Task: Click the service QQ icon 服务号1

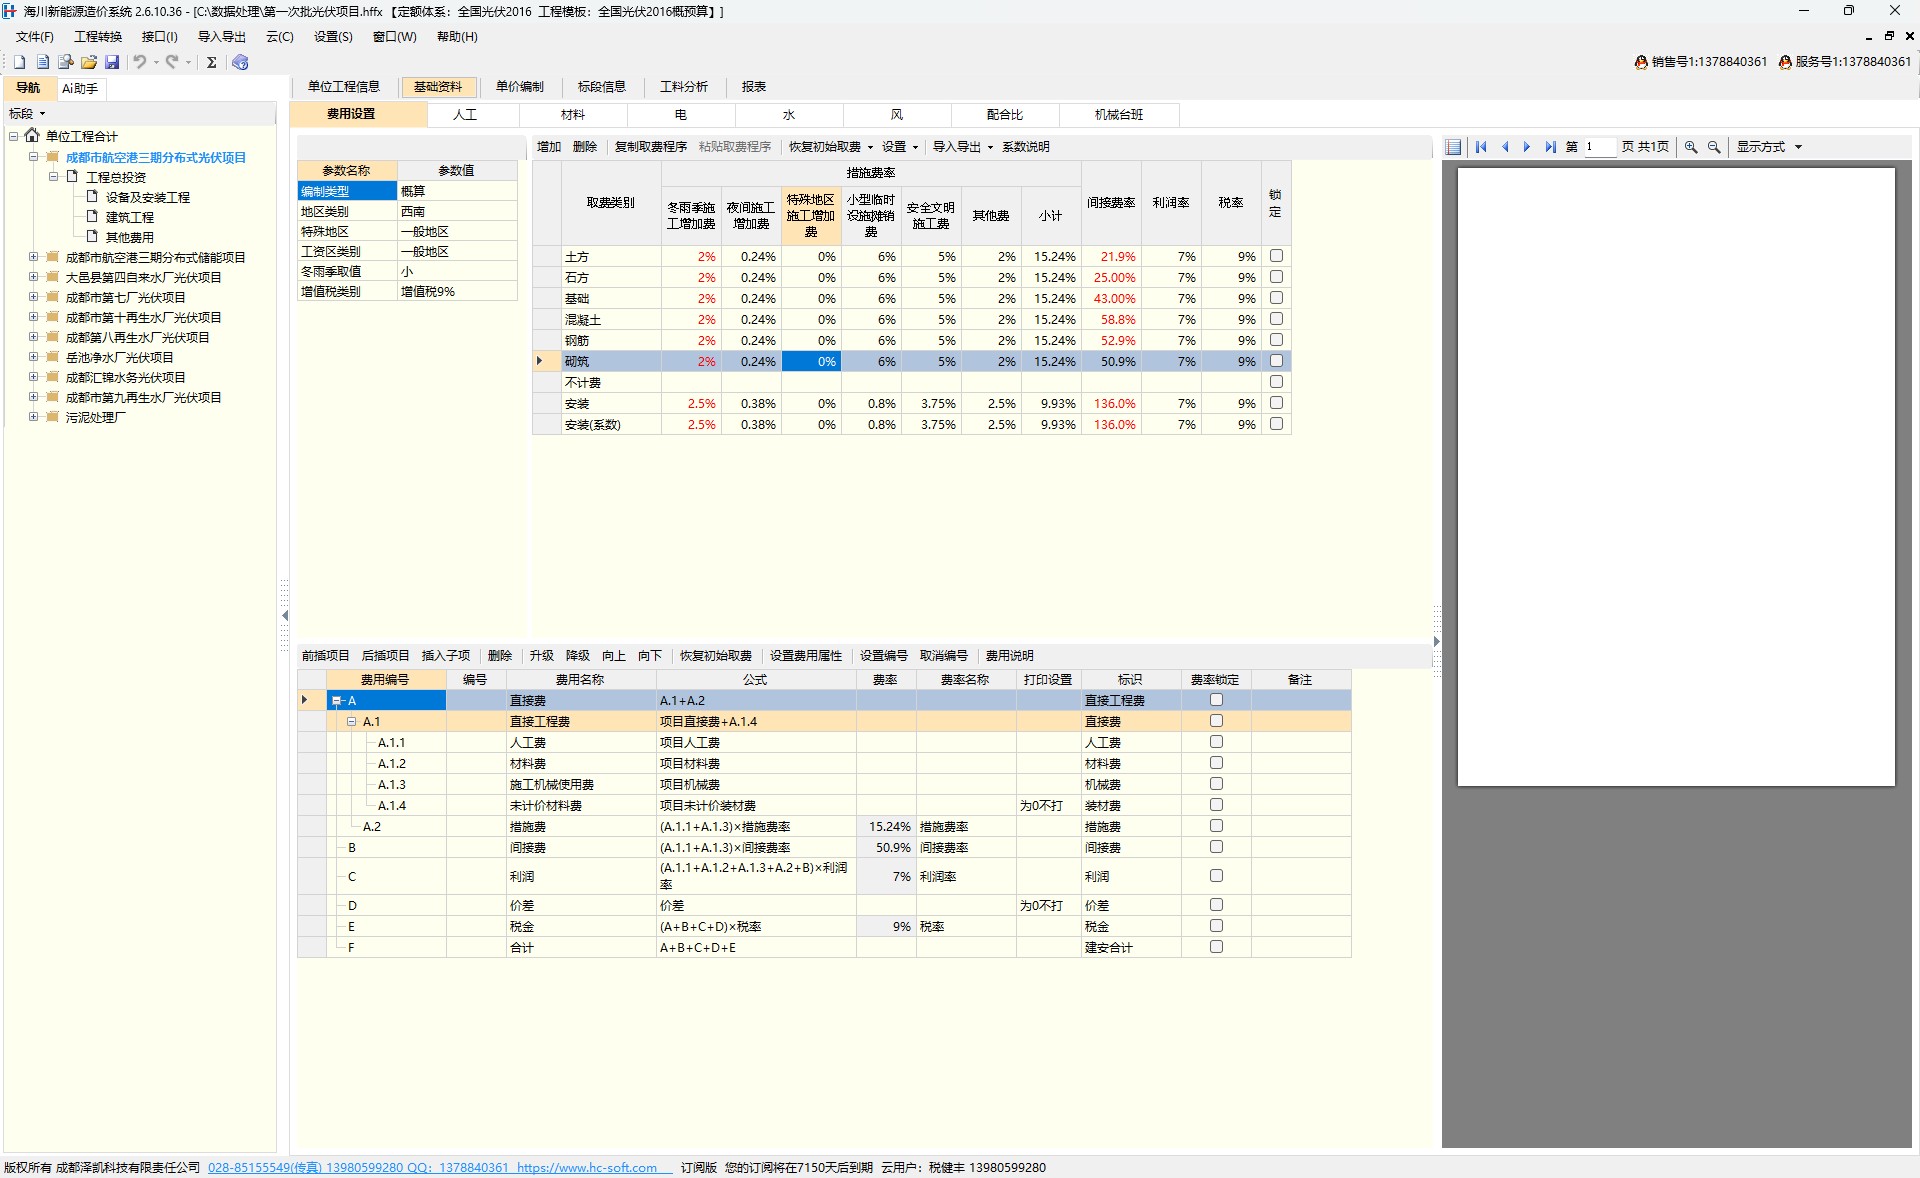Action: tap(1785, 62)
